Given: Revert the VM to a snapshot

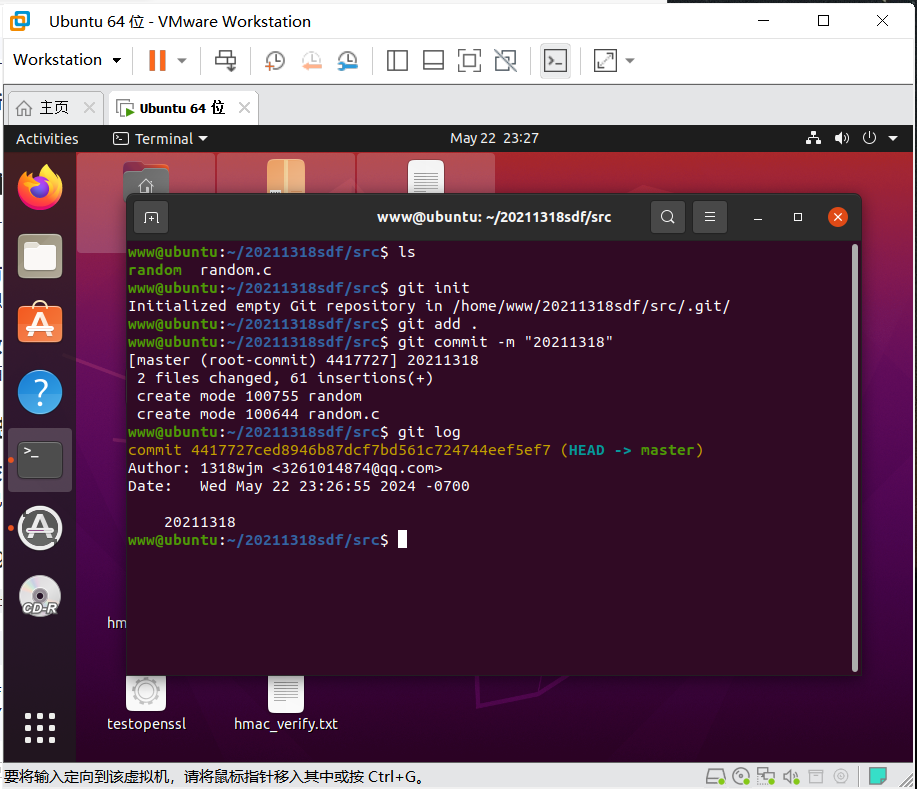Looking at the screenshot, I should click(x=311, y=60).
